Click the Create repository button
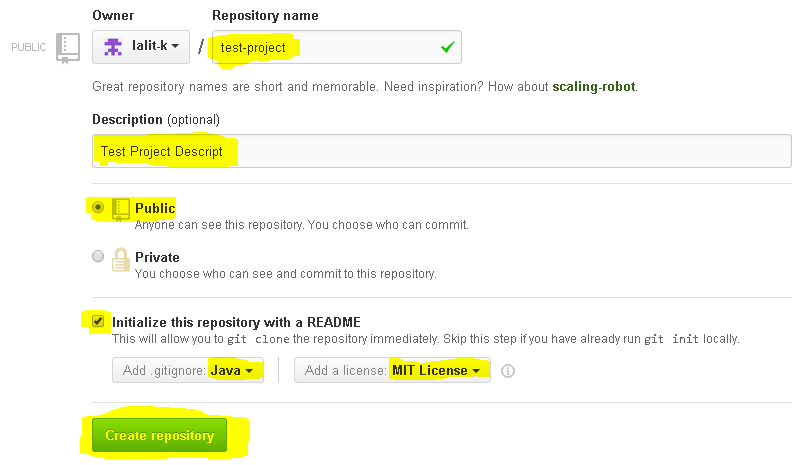The image size is (808, 465). [160, 435]
